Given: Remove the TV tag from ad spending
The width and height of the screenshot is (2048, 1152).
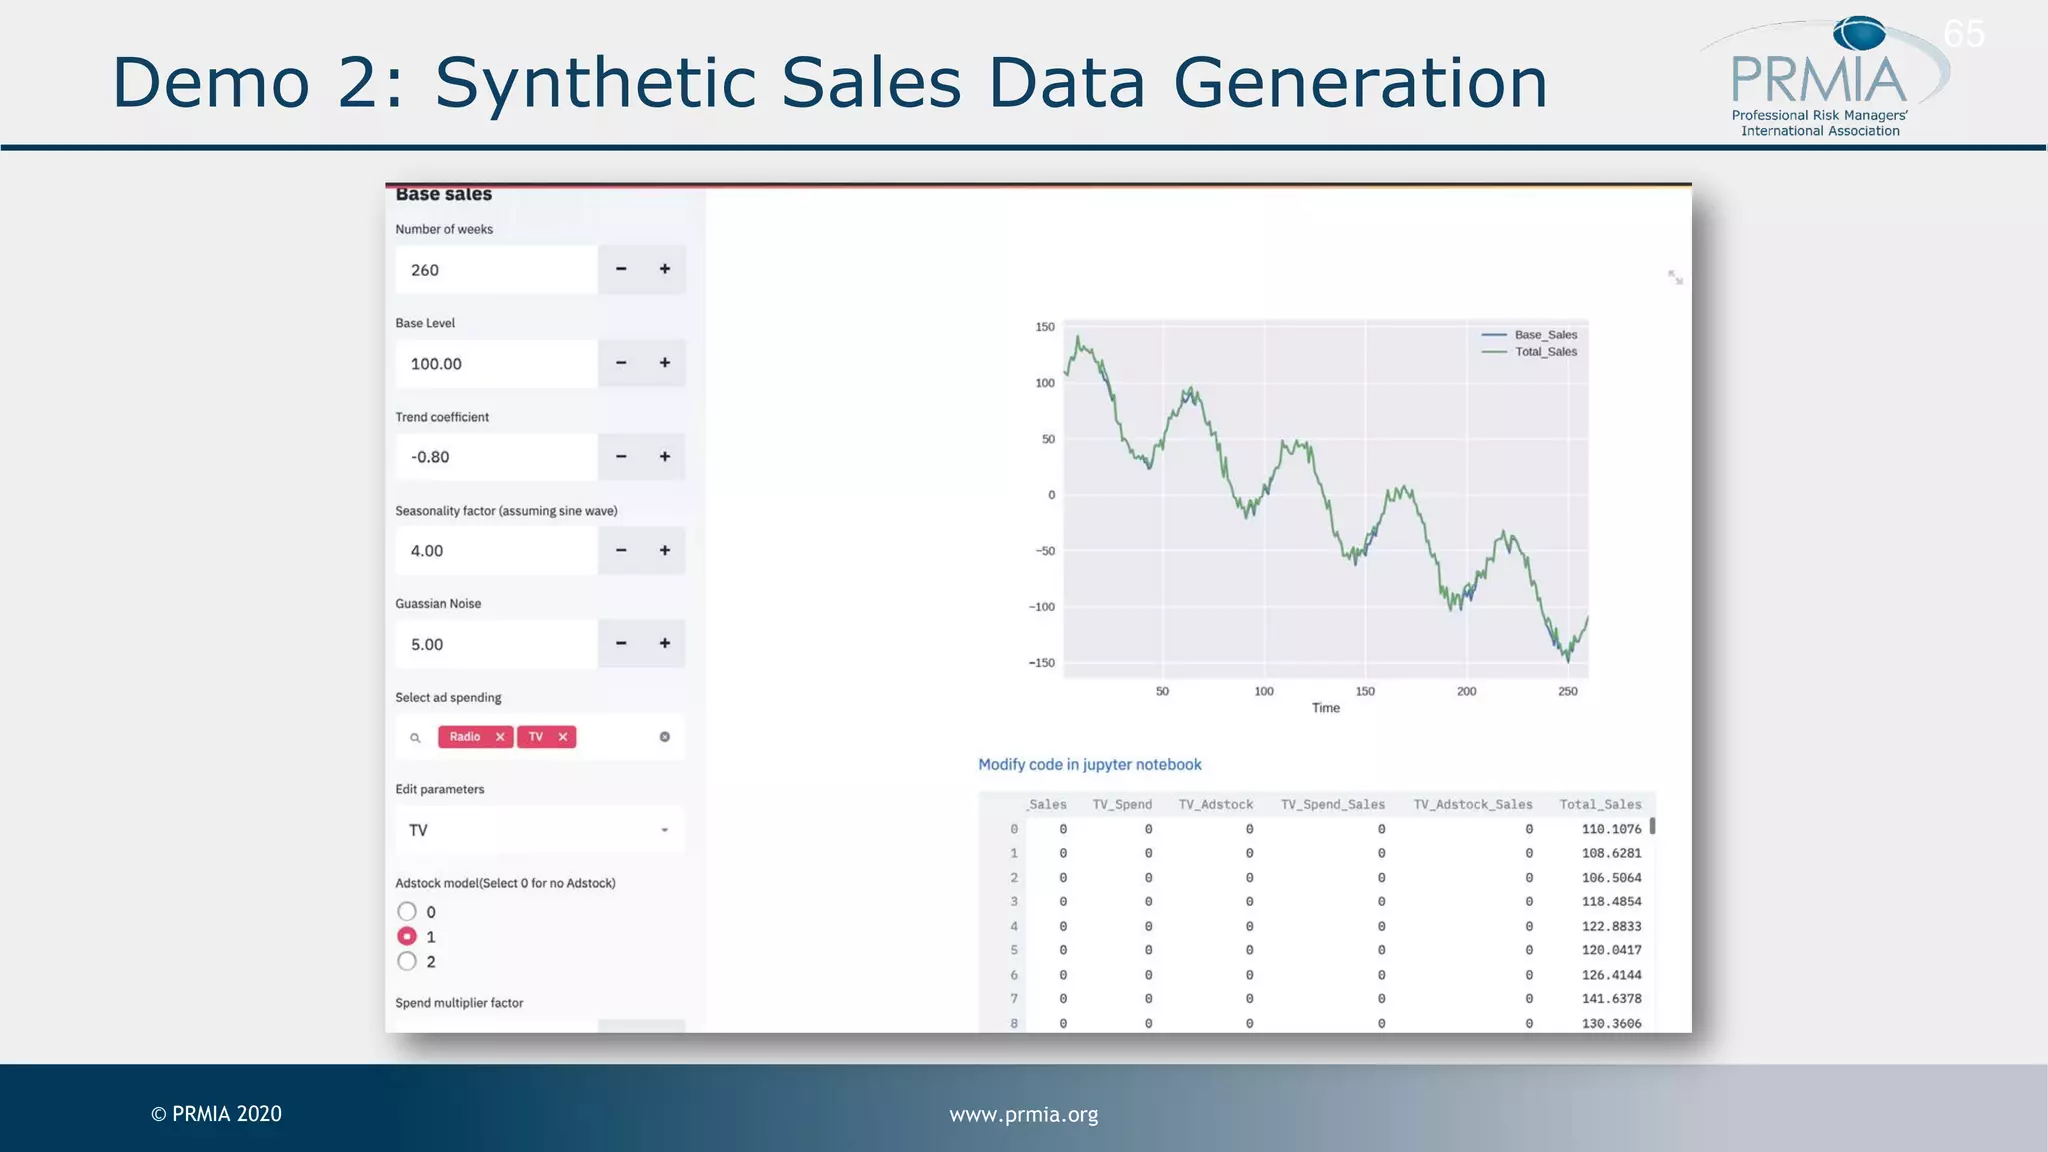Looking at the screenshot, I should coord(563,737).
